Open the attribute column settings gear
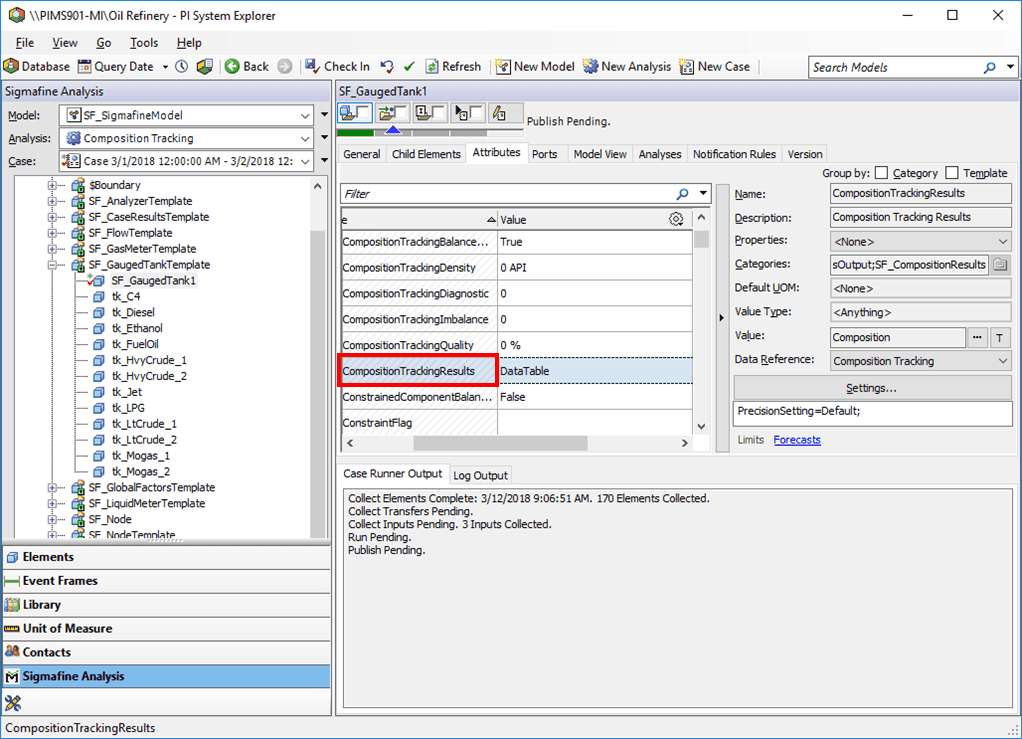The width and height of the screenshot is (1022, 739). [x=676, y=219]
